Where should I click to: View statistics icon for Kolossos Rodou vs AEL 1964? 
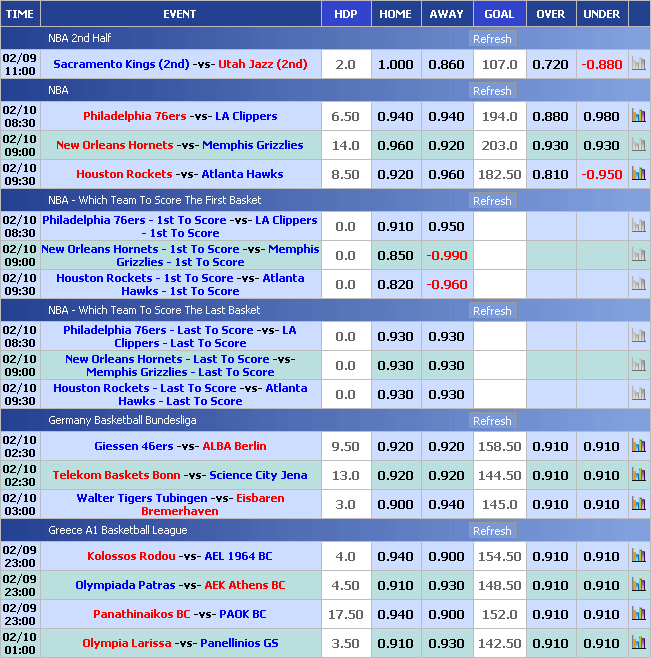pyautogui.click(x=638, y=556)
